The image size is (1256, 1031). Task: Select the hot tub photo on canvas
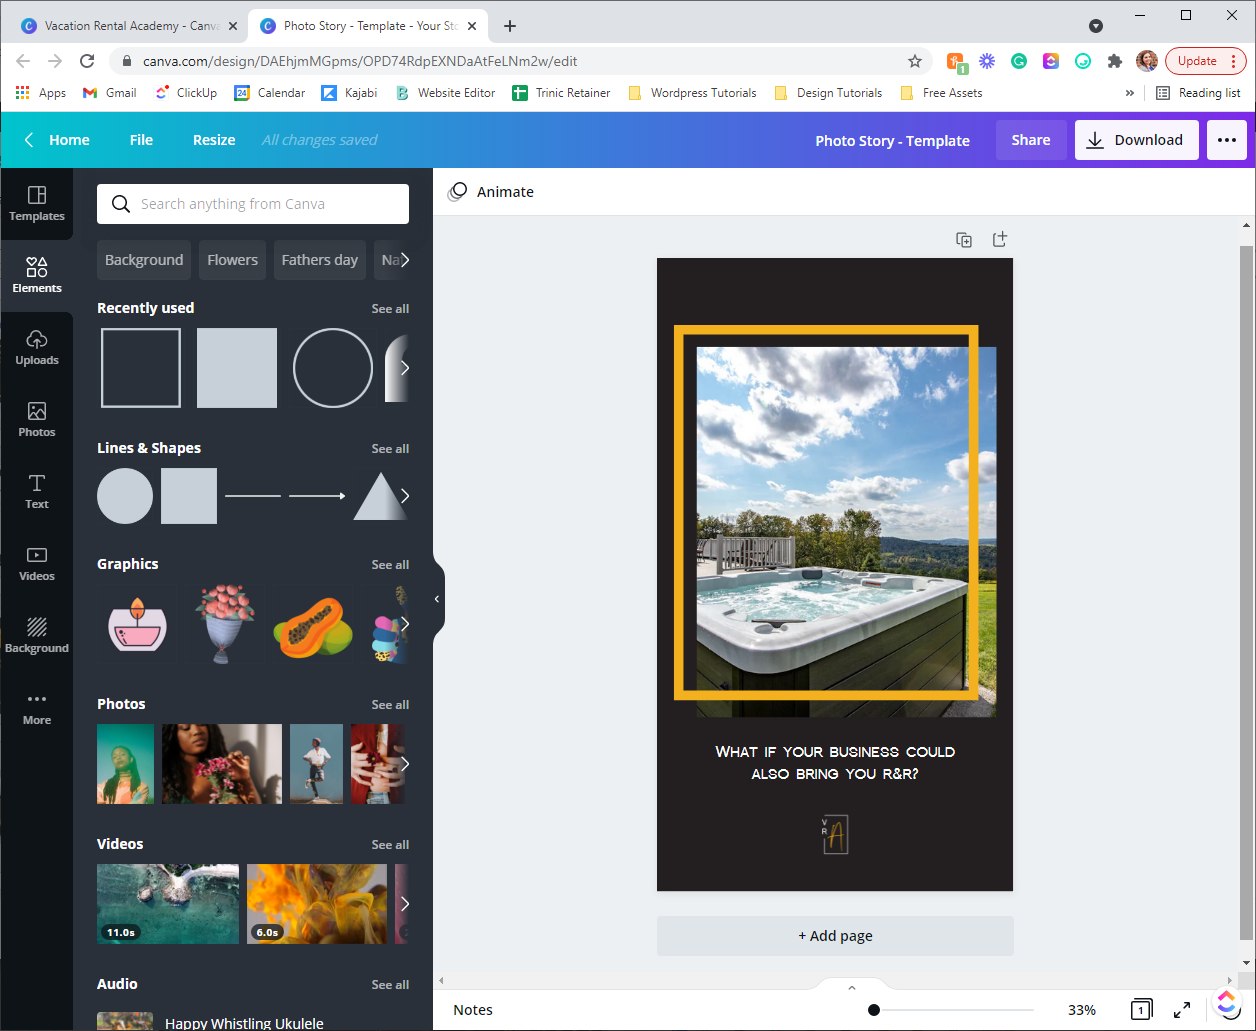pyautogui.click(x=846, y=532)
